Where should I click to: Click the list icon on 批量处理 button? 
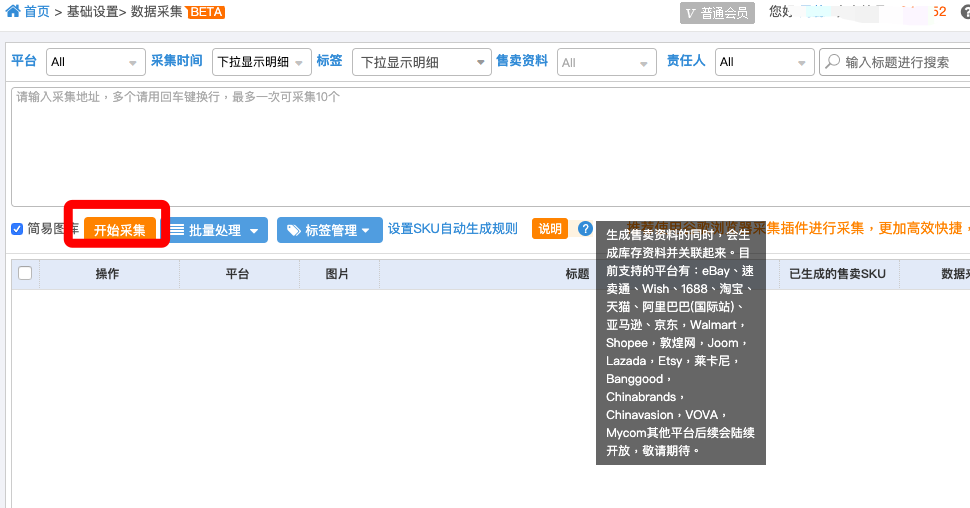[178, 230]
